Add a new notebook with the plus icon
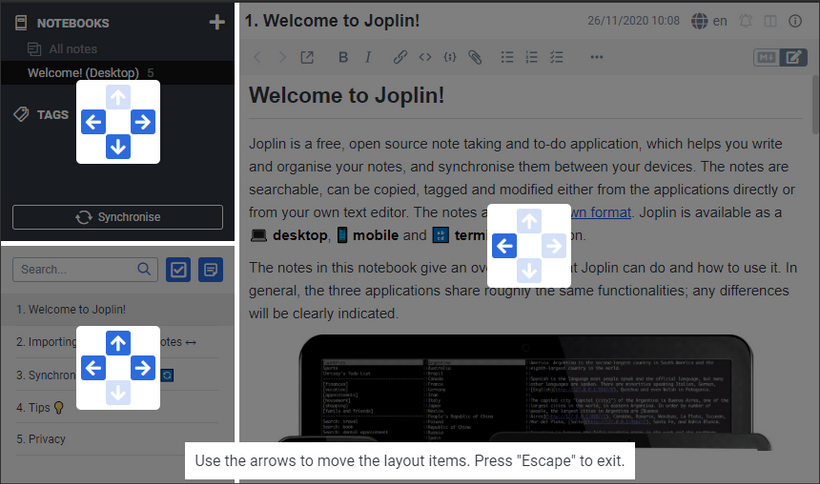The width and height of the screenshot is (820, 484). (x=217, y=22)
